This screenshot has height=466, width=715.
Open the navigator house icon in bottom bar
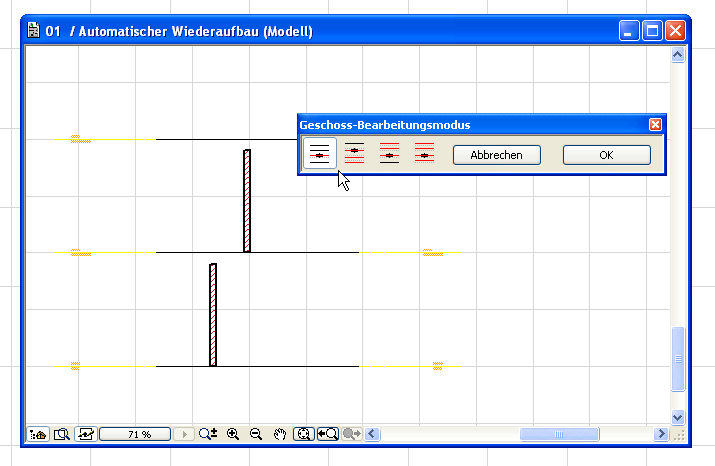38,434
